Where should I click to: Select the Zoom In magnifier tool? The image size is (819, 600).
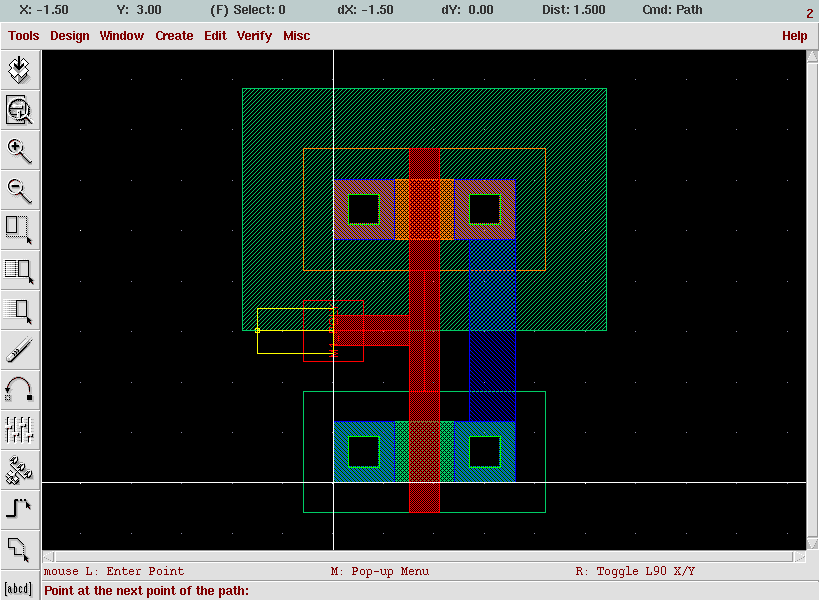(x=20, y=150)
